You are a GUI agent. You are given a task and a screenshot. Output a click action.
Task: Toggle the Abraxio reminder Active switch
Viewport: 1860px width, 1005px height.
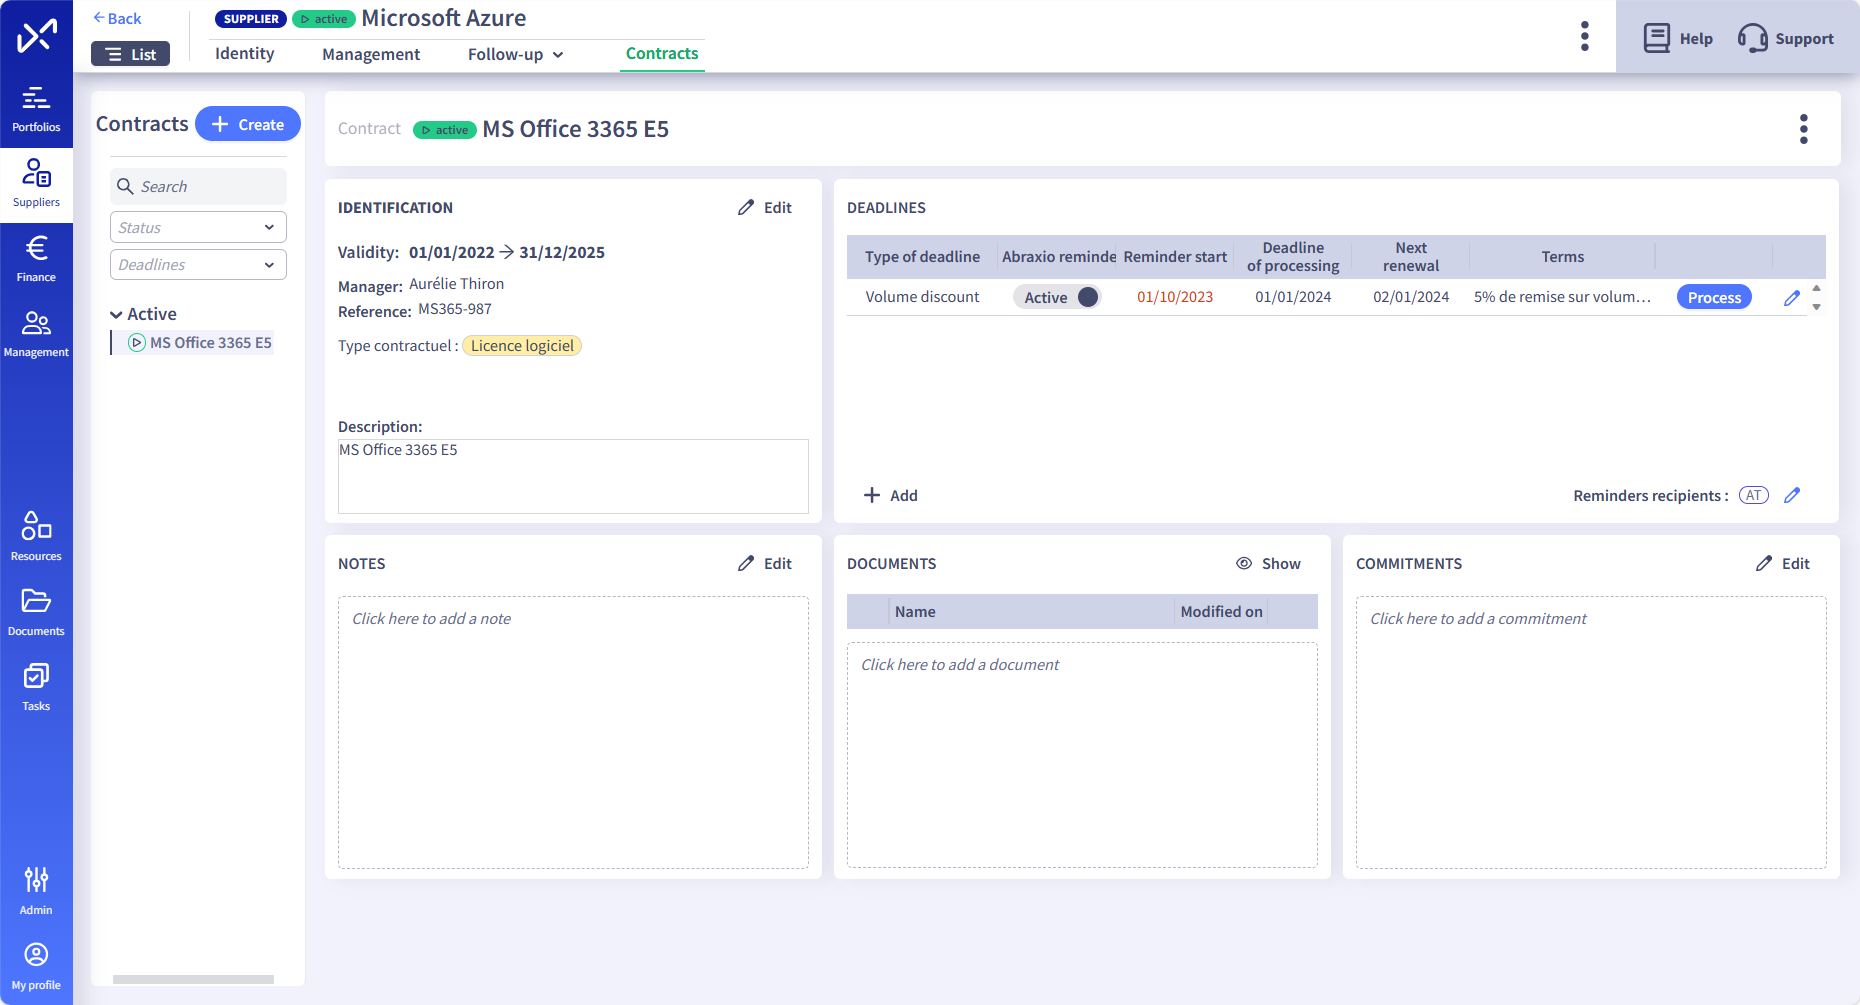coord(1057,297)
